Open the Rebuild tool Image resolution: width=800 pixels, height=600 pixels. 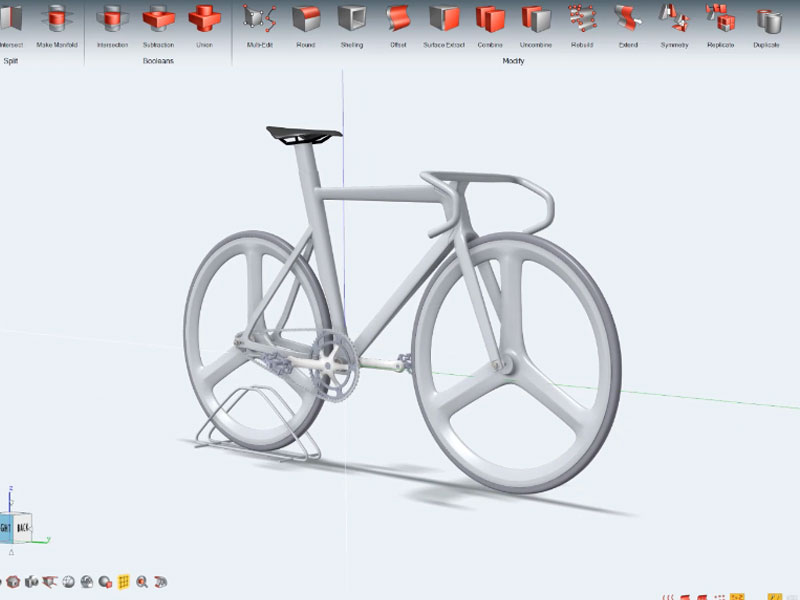click(x=582, y=22)
